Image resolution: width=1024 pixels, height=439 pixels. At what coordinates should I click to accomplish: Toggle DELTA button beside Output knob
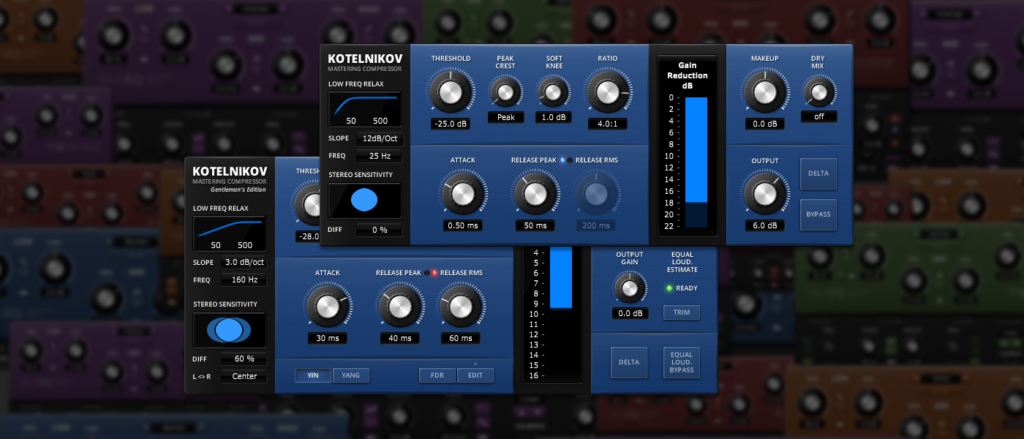point(818,174)
